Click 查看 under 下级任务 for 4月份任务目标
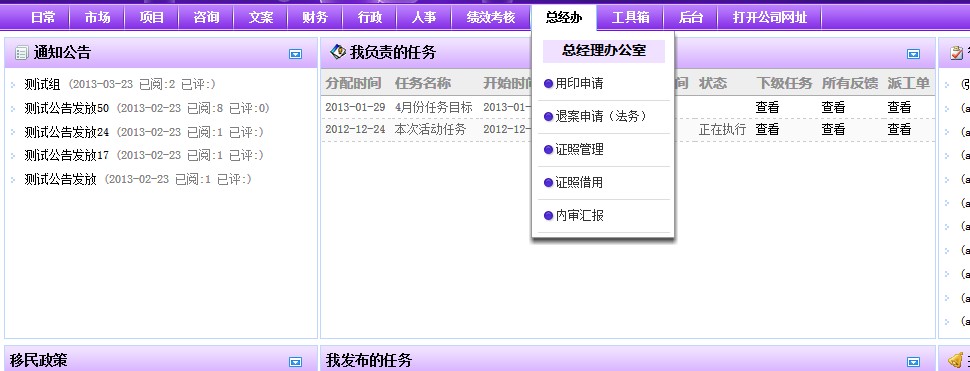 767,108
